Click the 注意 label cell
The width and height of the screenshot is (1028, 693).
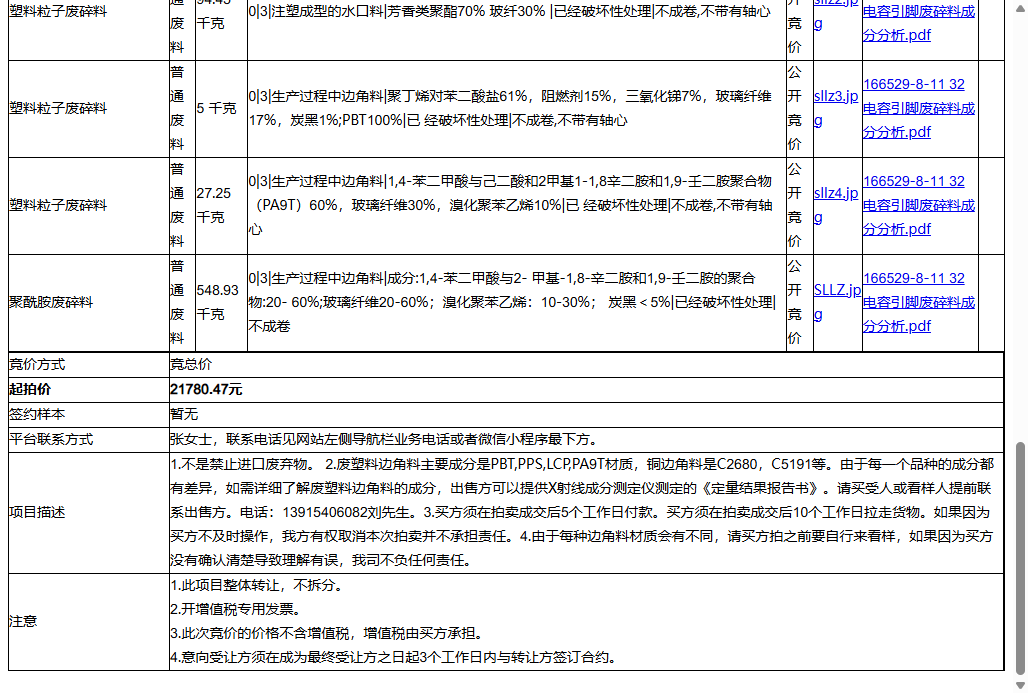[x=89, y=622]
